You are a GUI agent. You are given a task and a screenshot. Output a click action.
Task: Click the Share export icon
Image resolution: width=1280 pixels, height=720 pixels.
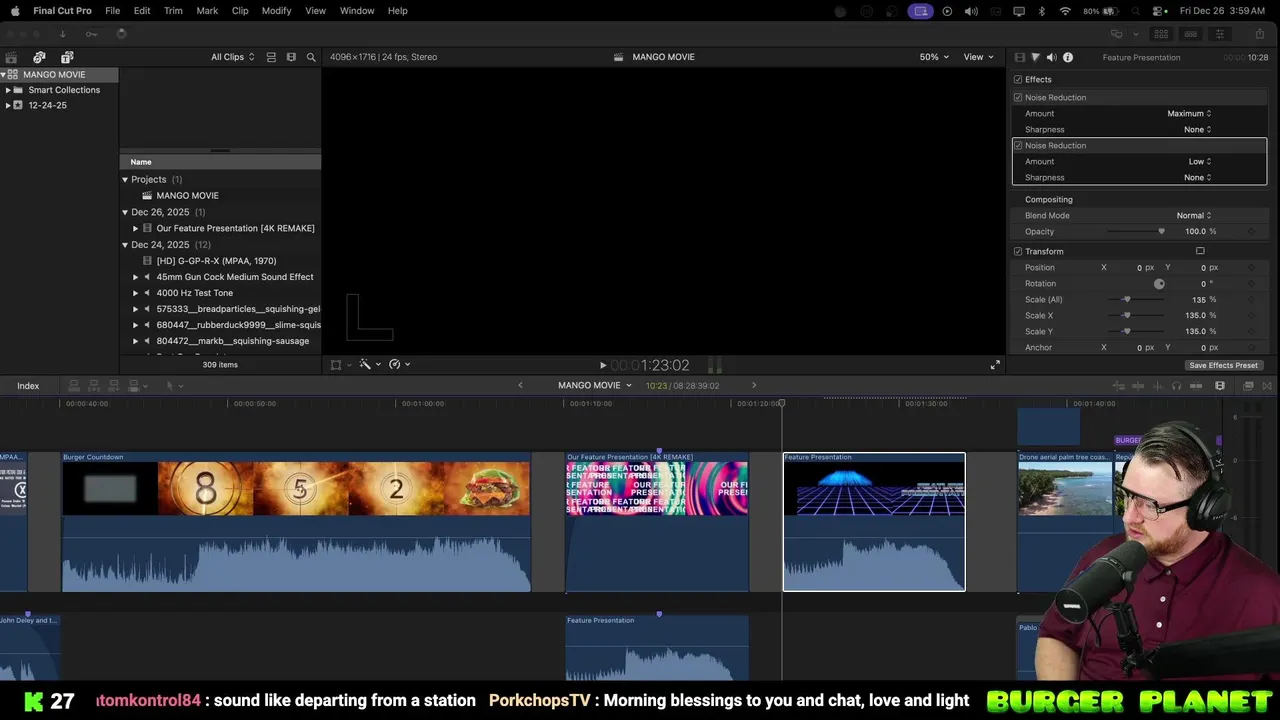coord(1259,34)
